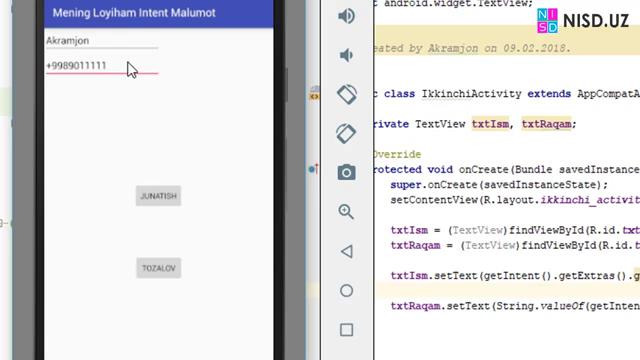Click the onCreate method signature
Viewport: 640px width, 360px height.
click(x=507, y=170)
